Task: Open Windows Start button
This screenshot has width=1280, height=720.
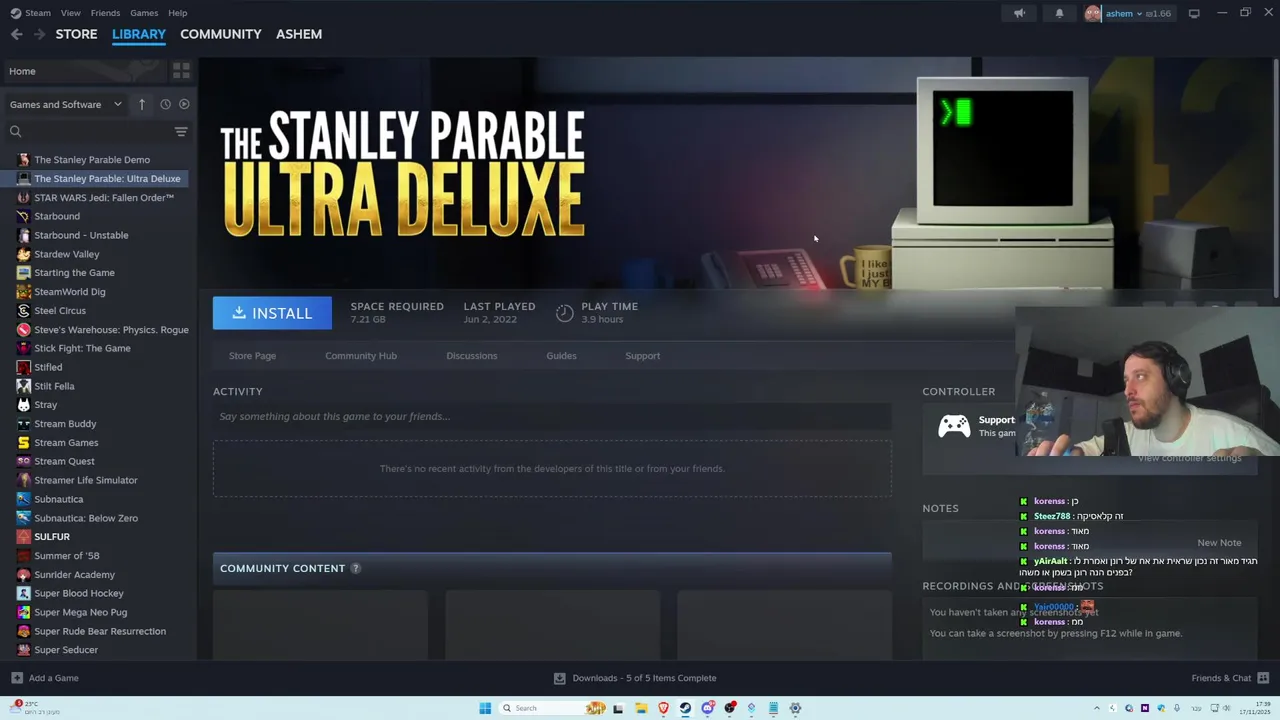Action: (485, 708)
